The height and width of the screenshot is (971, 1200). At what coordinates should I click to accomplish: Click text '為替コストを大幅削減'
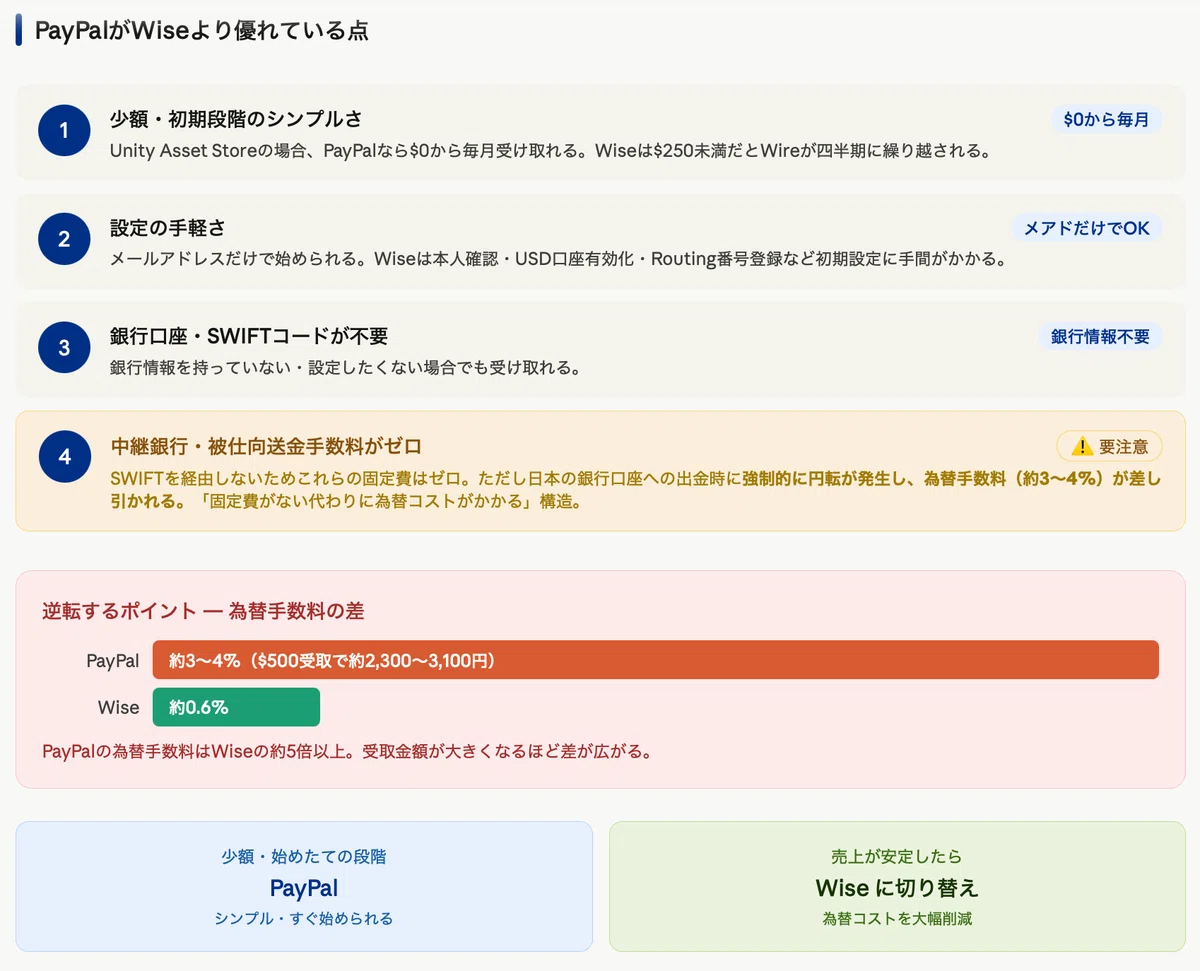click(897, 918)
